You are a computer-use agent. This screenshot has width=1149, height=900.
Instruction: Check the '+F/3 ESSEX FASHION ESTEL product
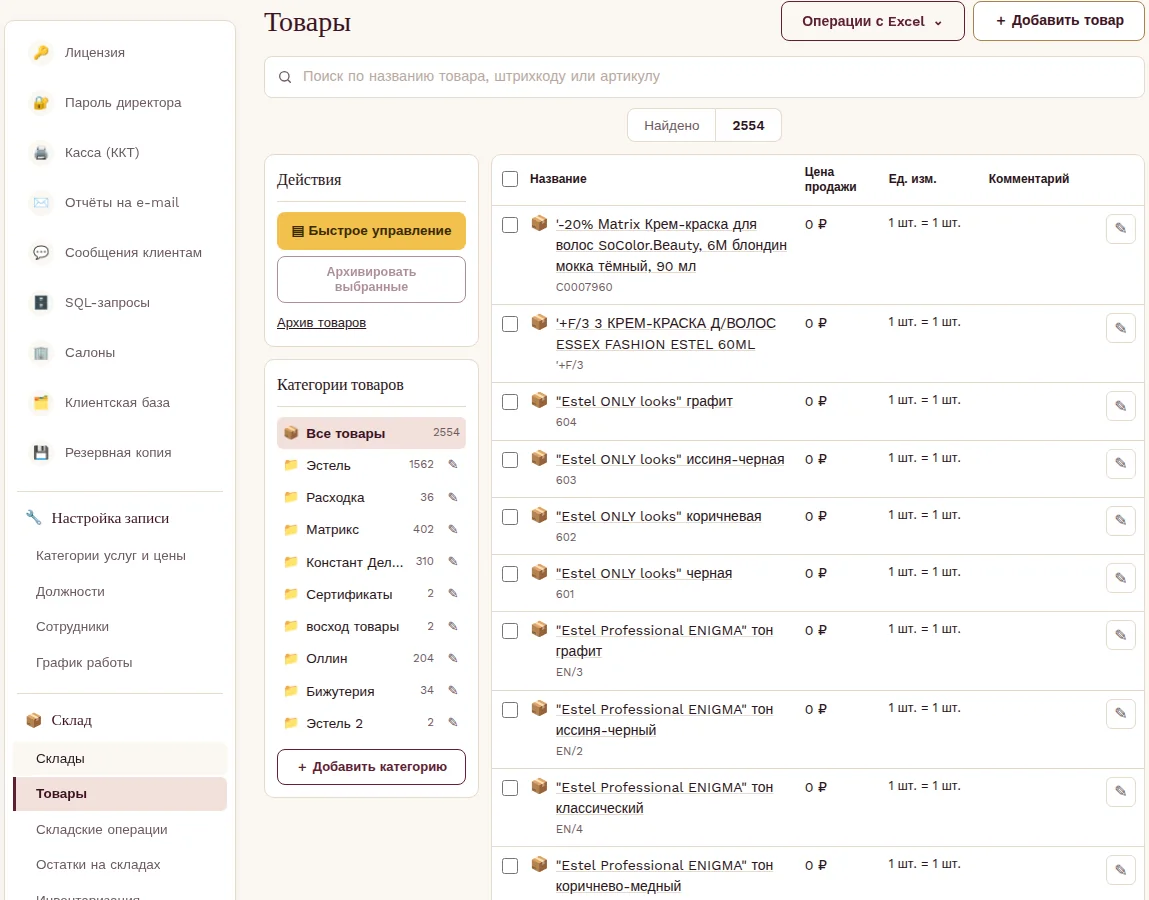tap(510, 324)
